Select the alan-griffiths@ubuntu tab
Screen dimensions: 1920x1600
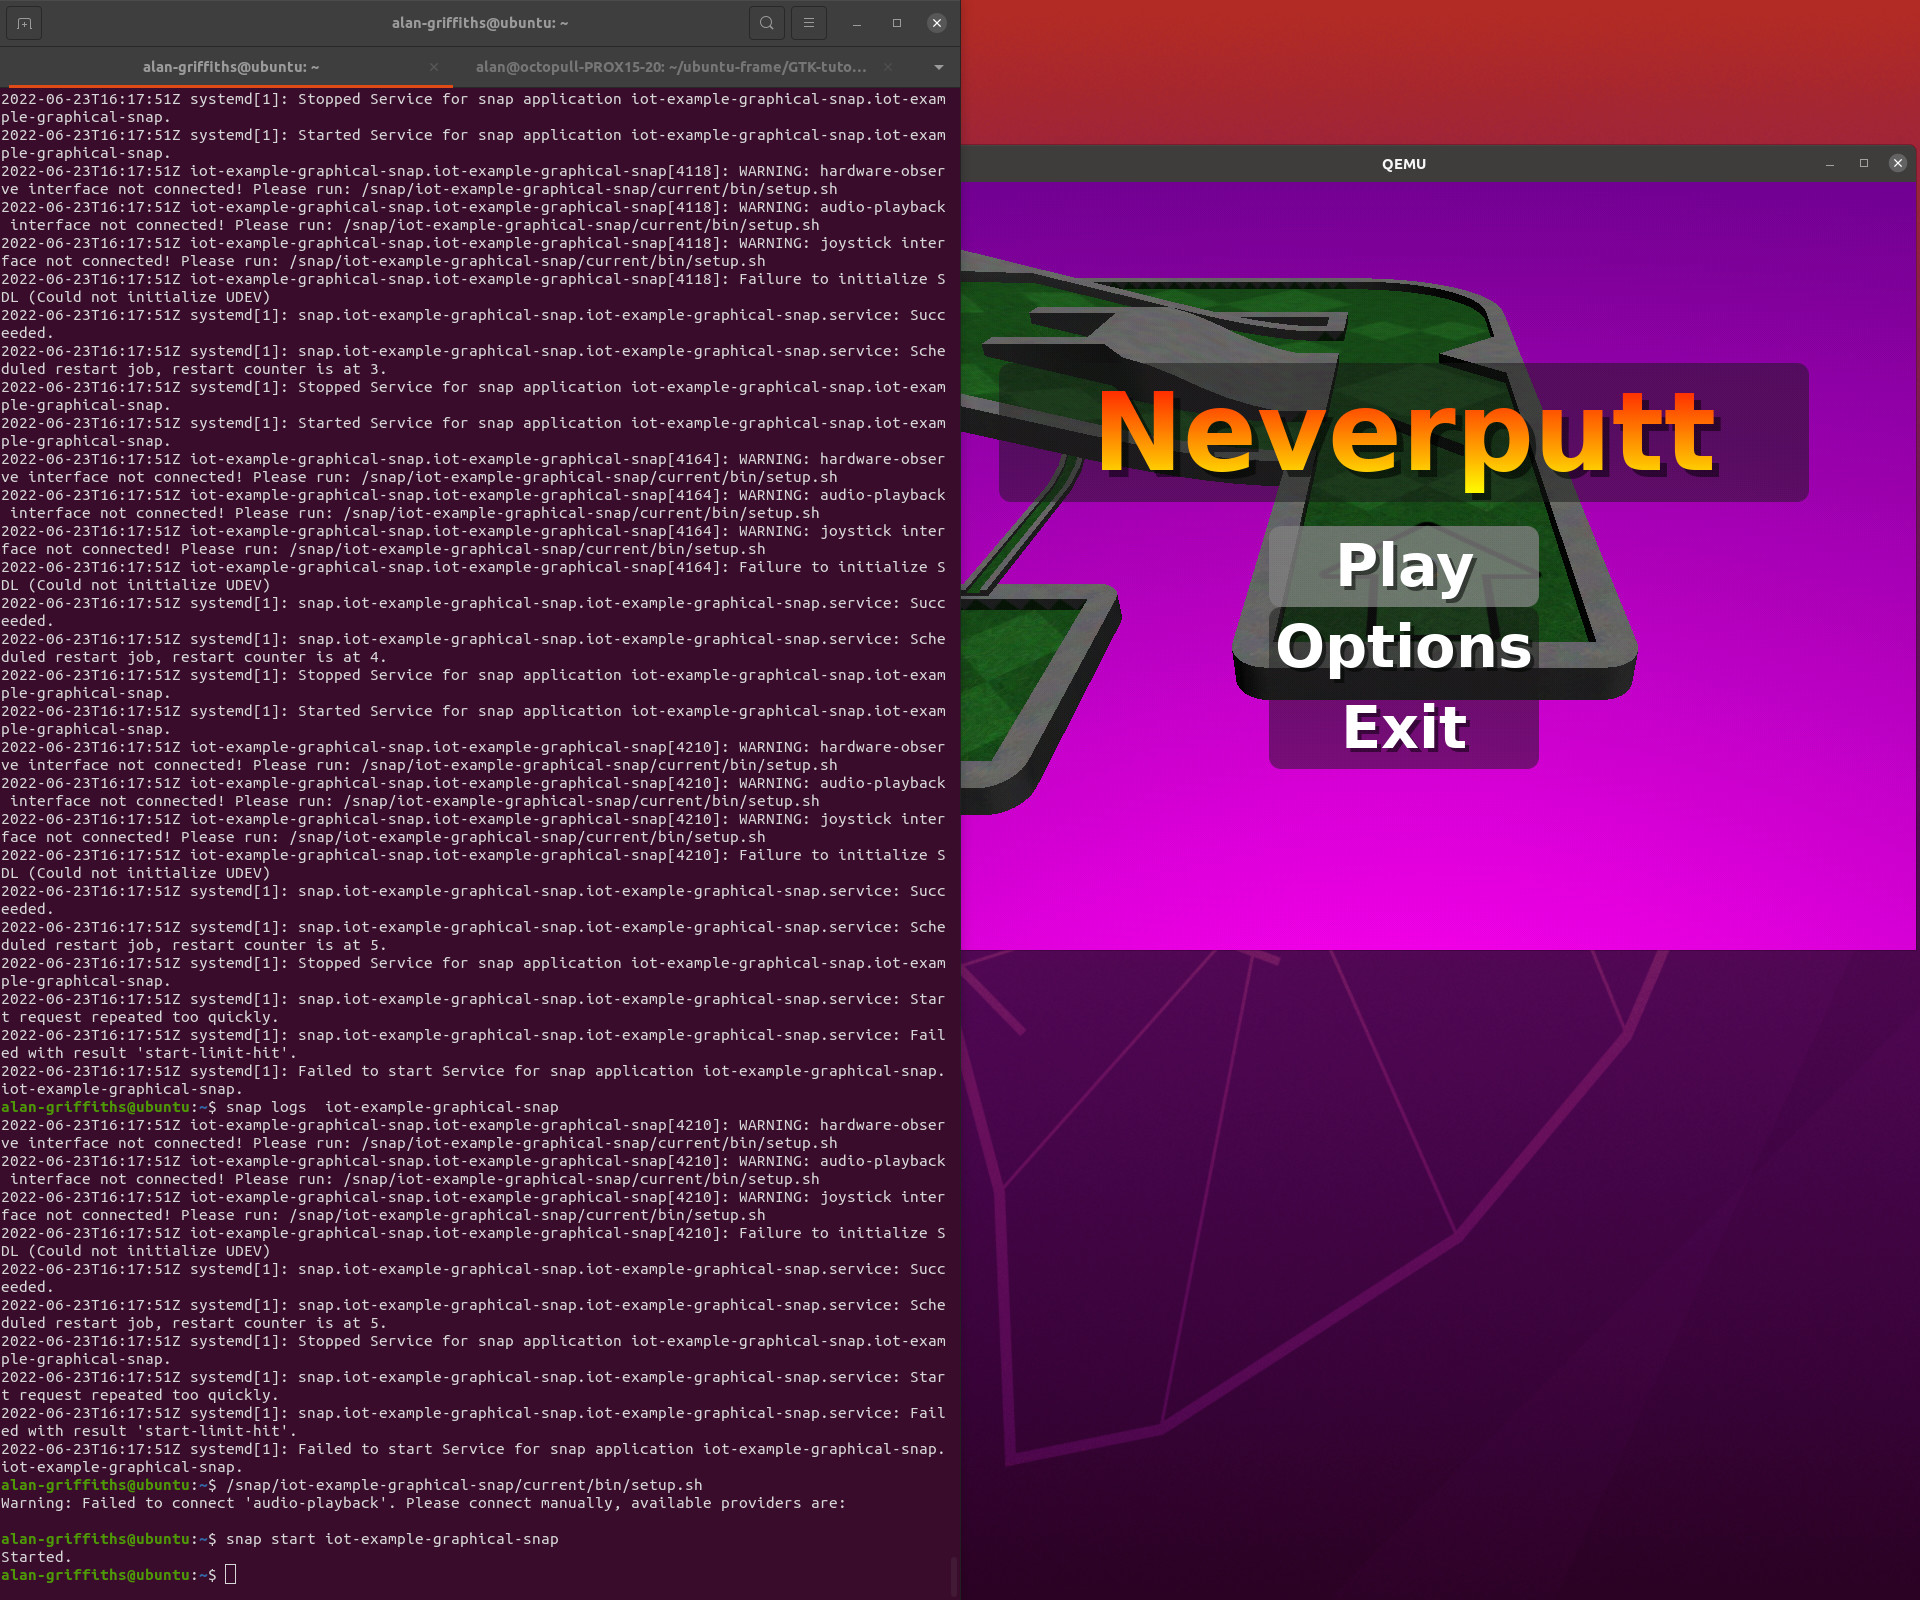click(x=231, y=67)
